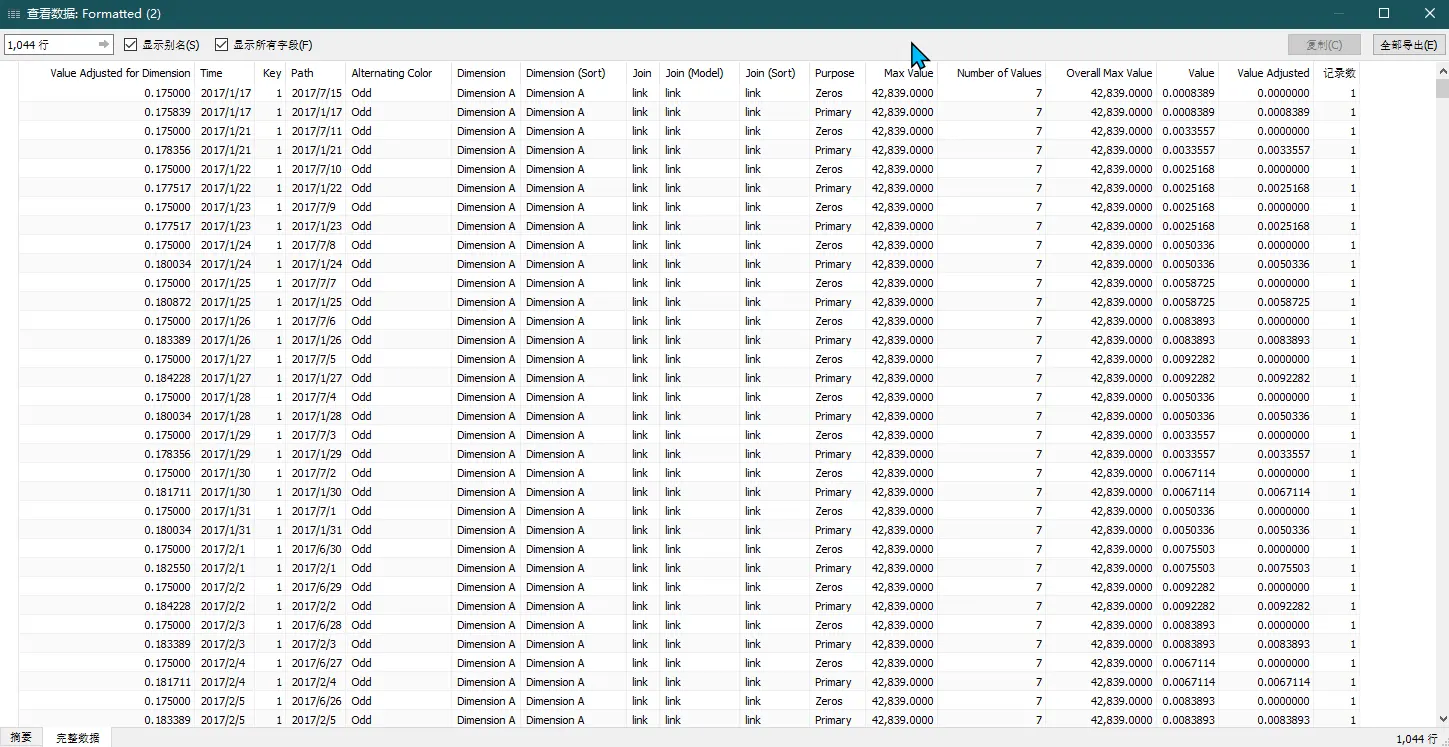Click the 记录数 column header
Viewport: 1449px width, 747px height.
point(1339,73)
